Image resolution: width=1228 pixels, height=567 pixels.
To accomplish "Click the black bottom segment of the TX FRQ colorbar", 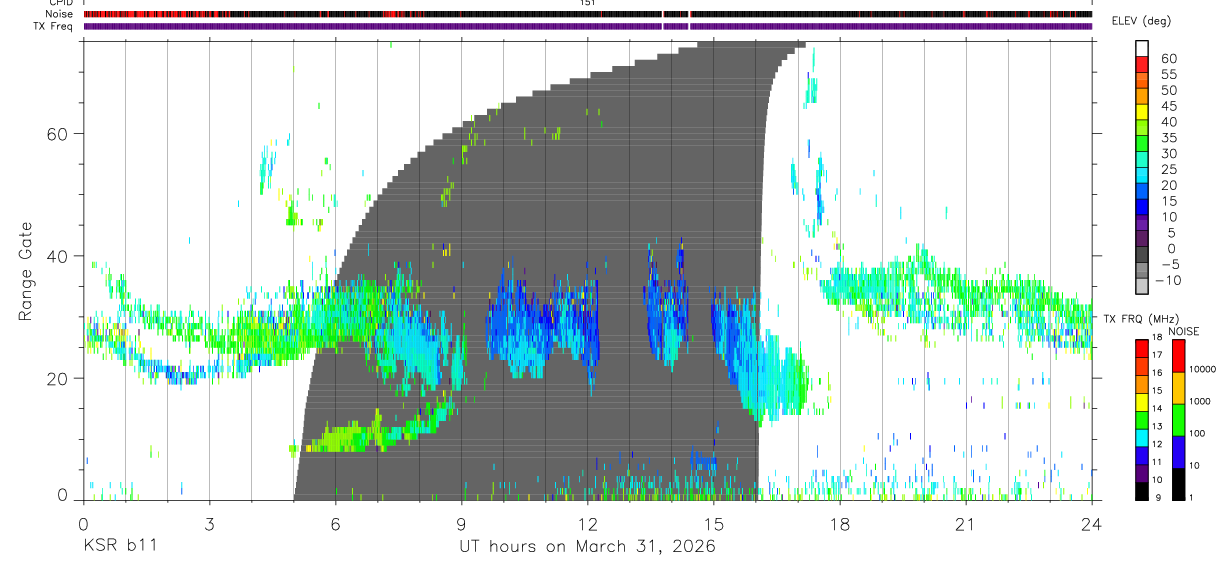I will [x=1142, y=490].
